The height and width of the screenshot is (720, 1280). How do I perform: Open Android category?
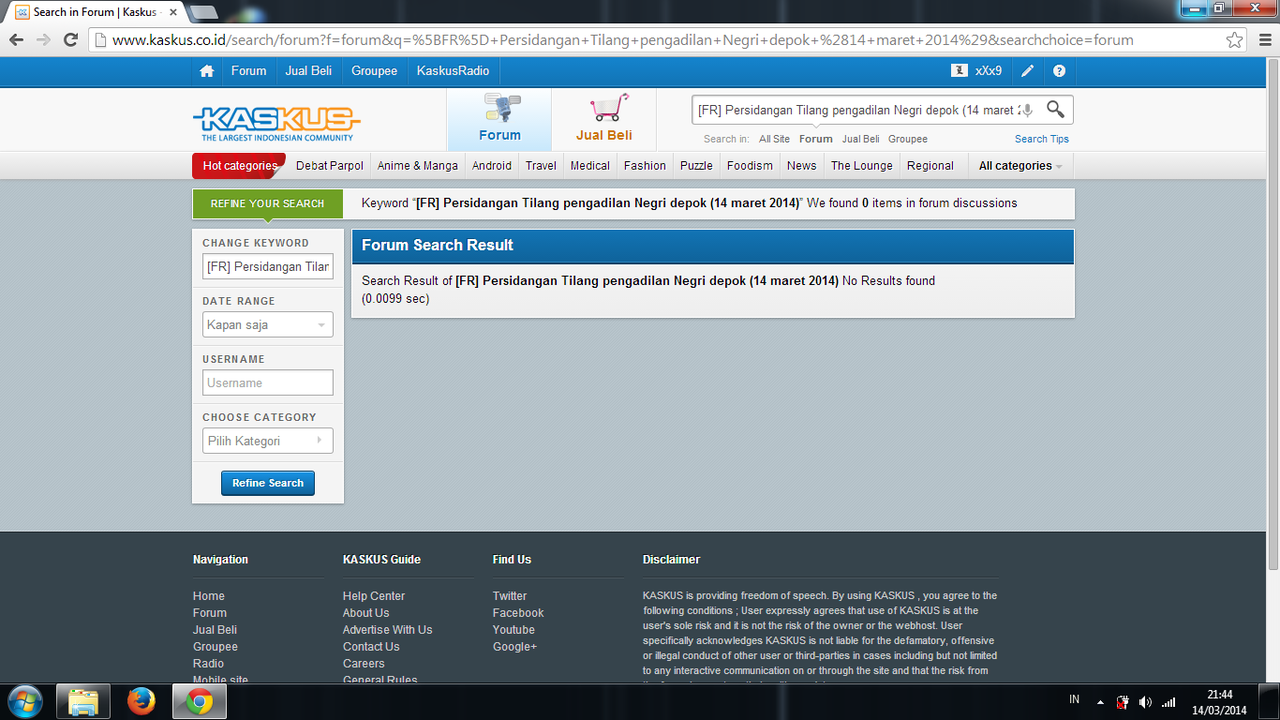(x=492, y=166)
